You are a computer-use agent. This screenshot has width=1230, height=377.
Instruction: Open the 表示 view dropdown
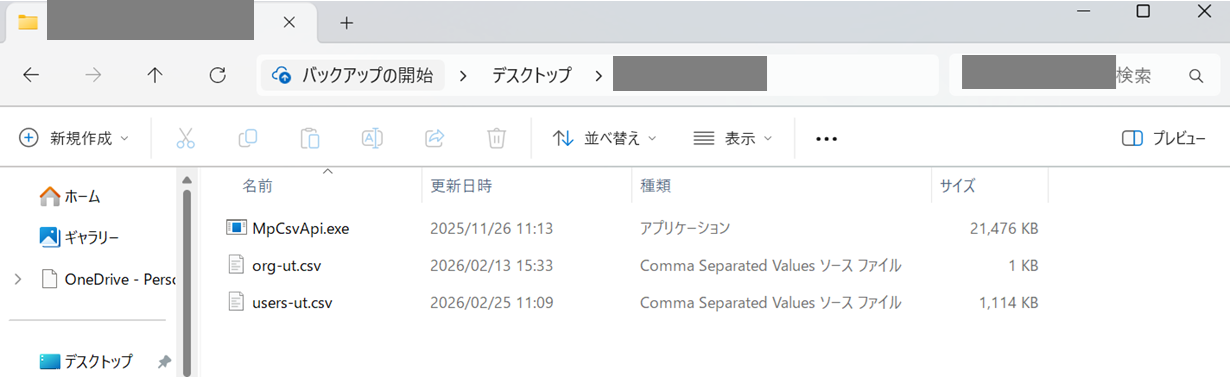[x=734, y=138]
